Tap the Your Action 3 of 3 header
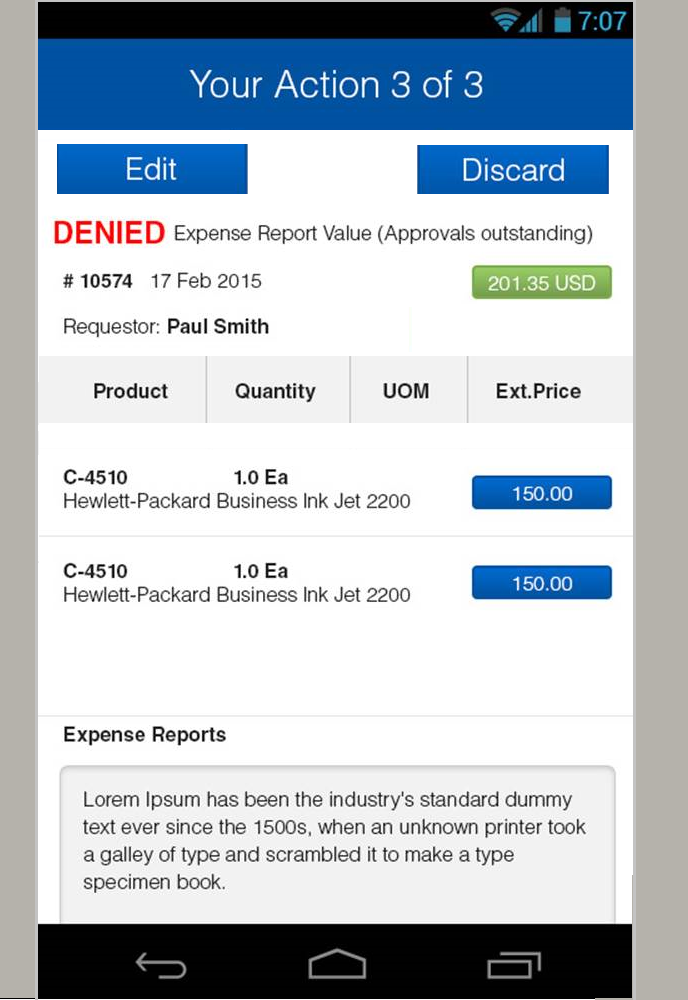 click(336, 85)
